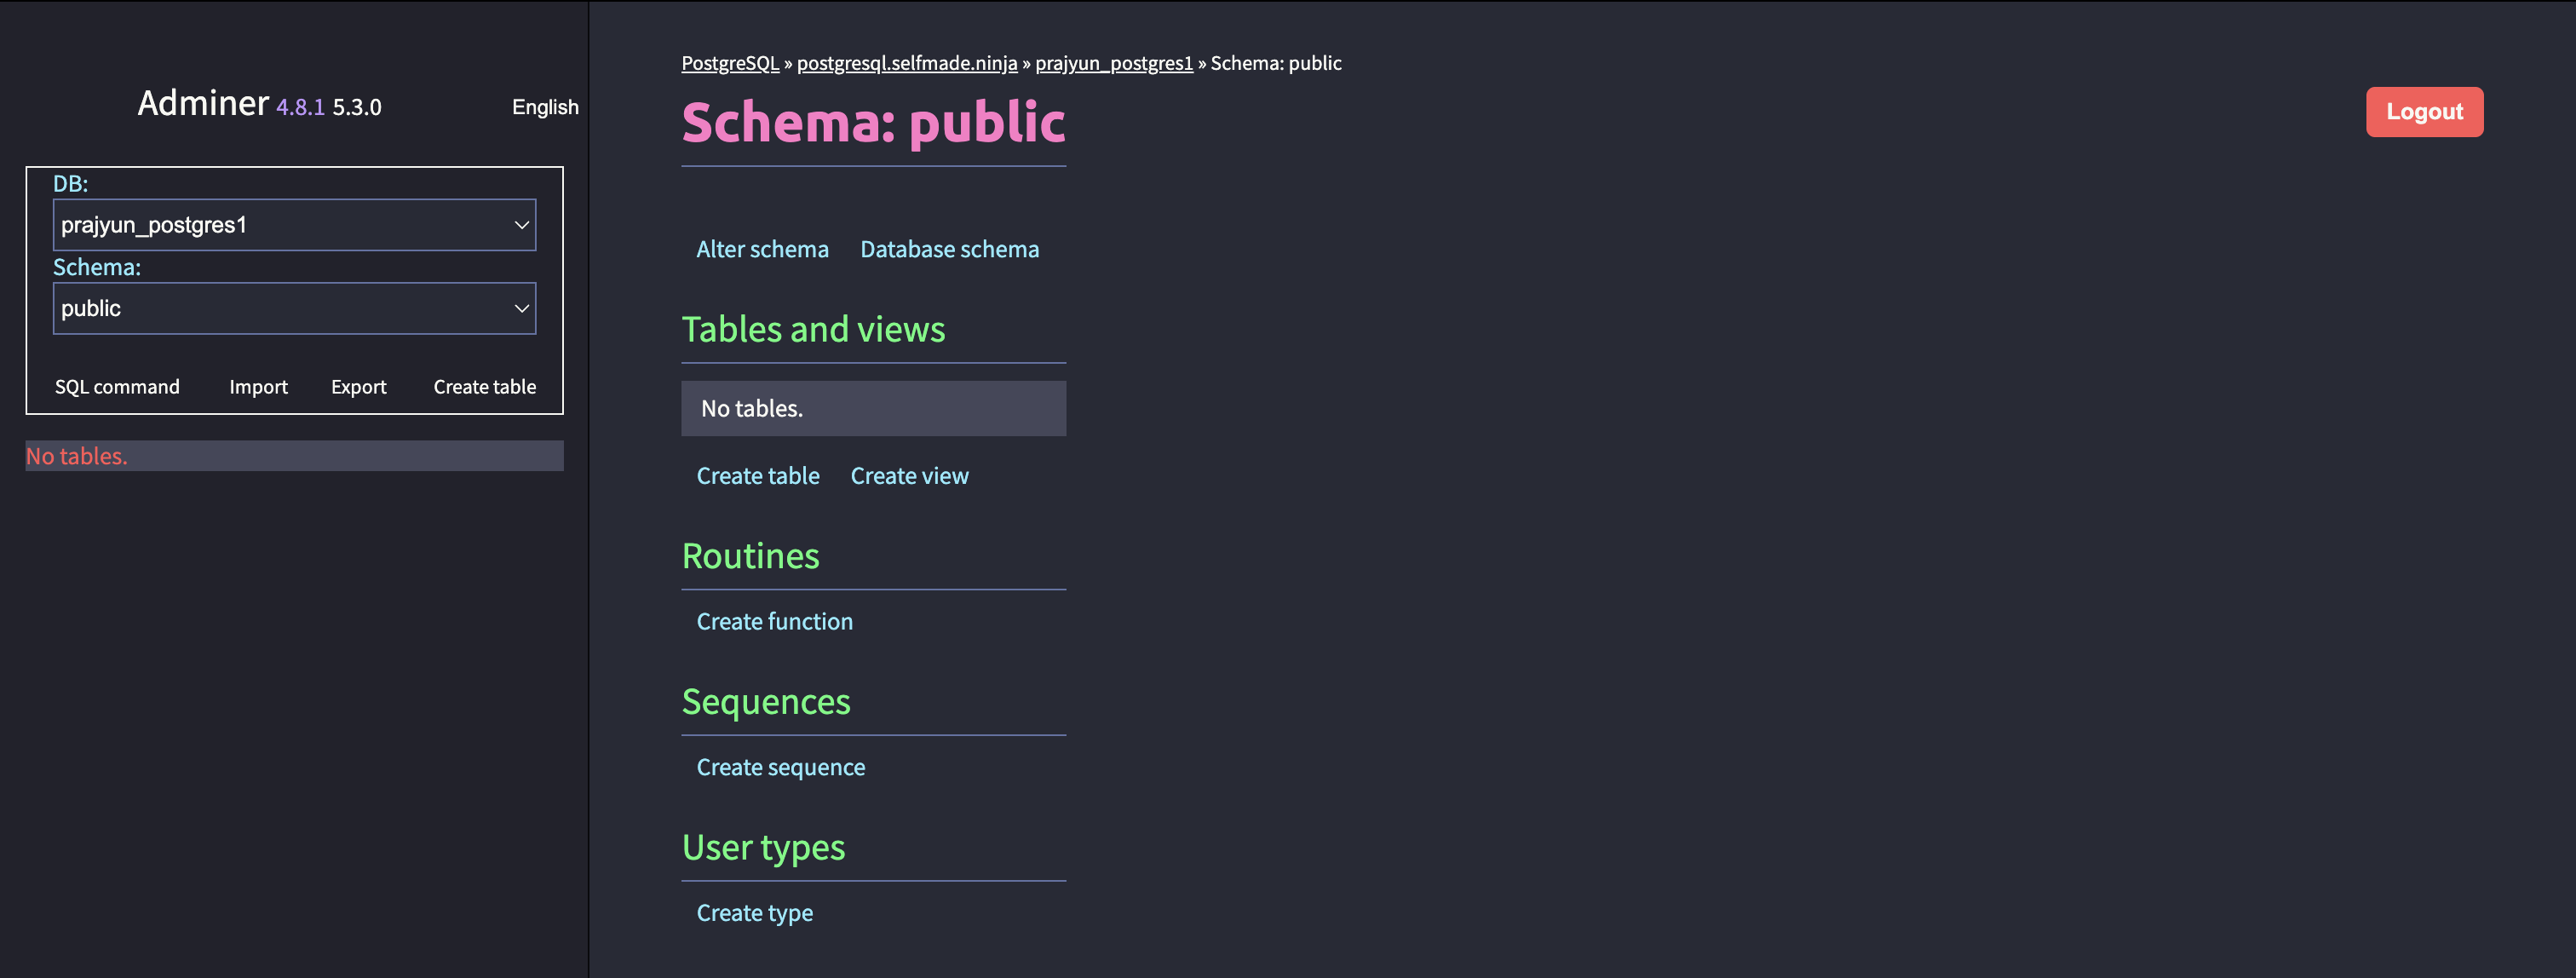Click the 4.8.1 version link
The image size is (2576, 978).
click(x=300, y=107)
